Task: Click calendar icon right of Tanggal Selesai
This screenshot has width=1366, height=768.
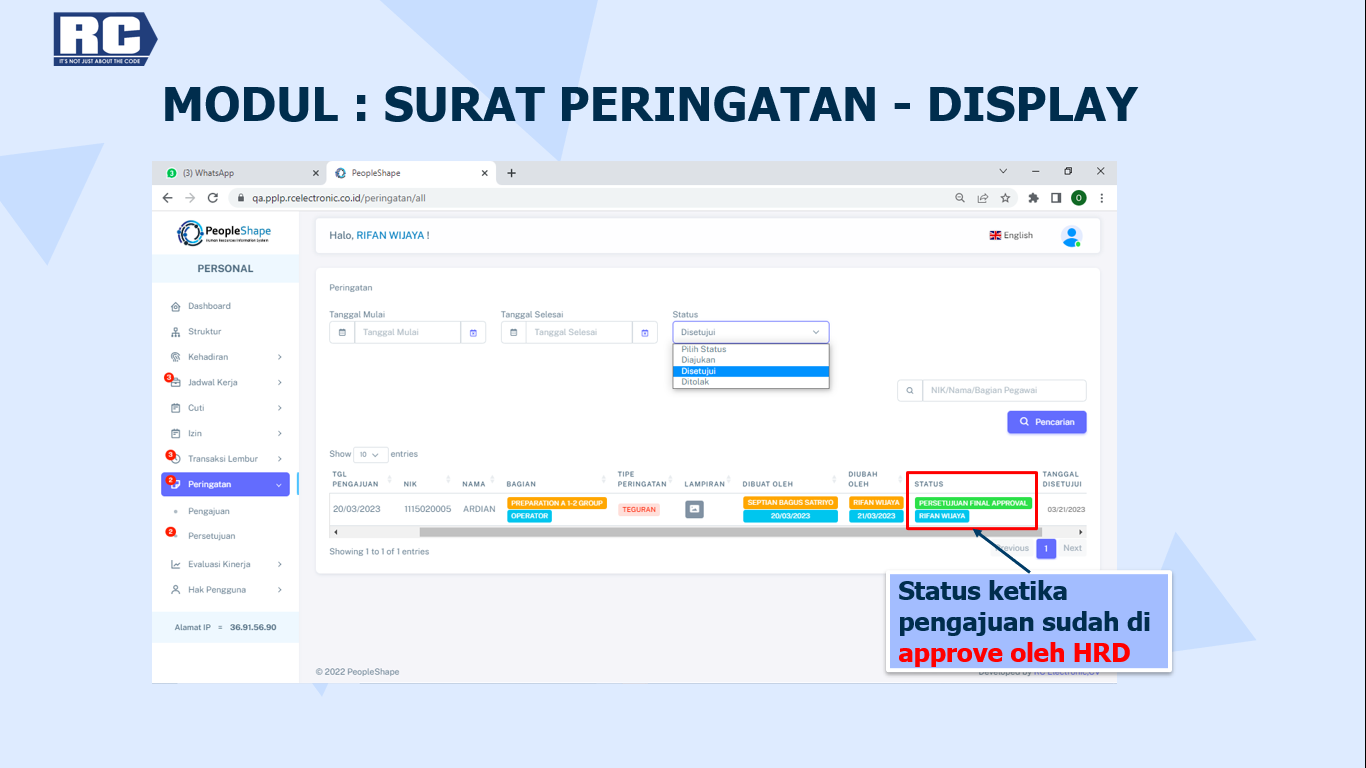Action: click(x=645, y=332)
